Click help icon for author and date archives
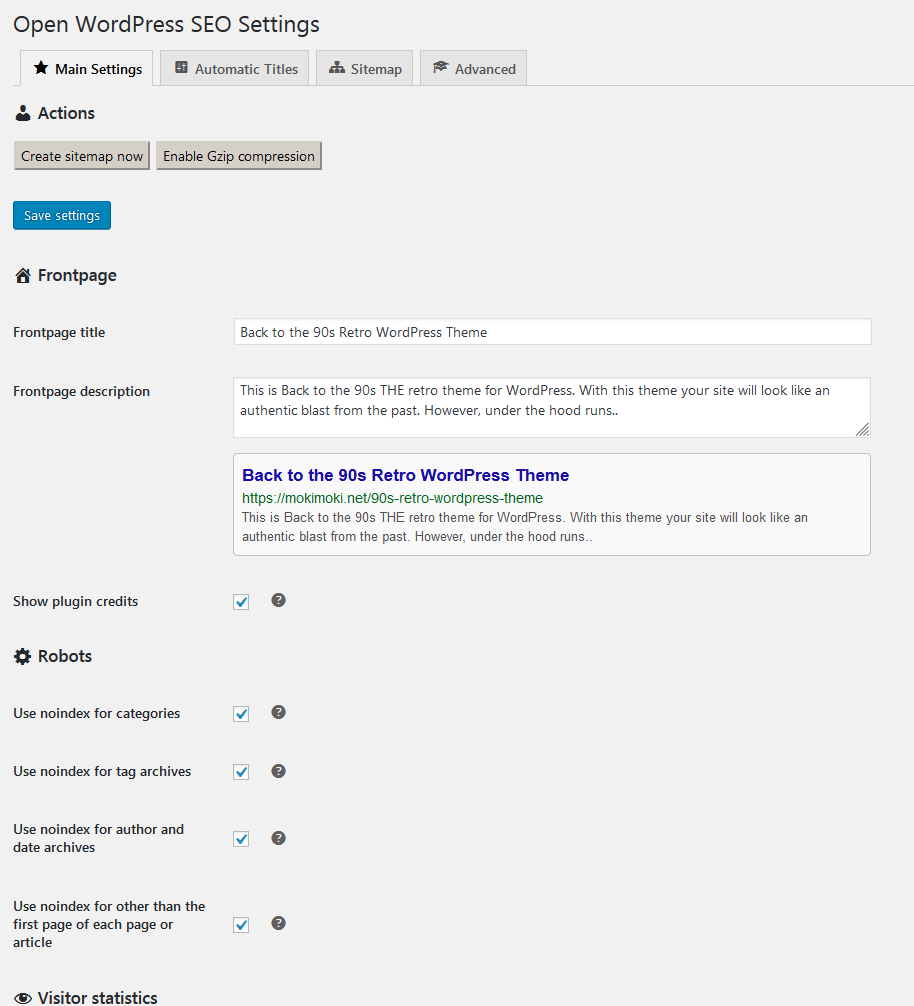 [279, 838]
